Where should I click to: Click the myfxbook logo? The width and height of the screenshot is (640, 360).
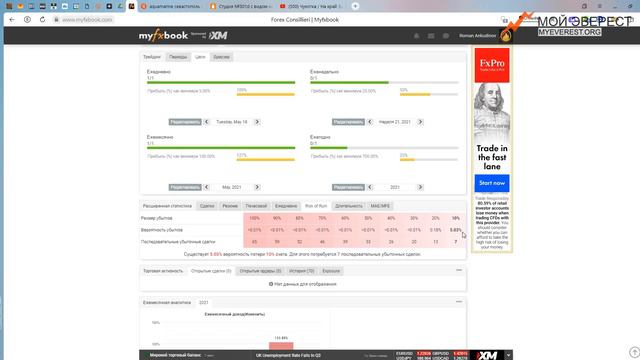point(163,36)
